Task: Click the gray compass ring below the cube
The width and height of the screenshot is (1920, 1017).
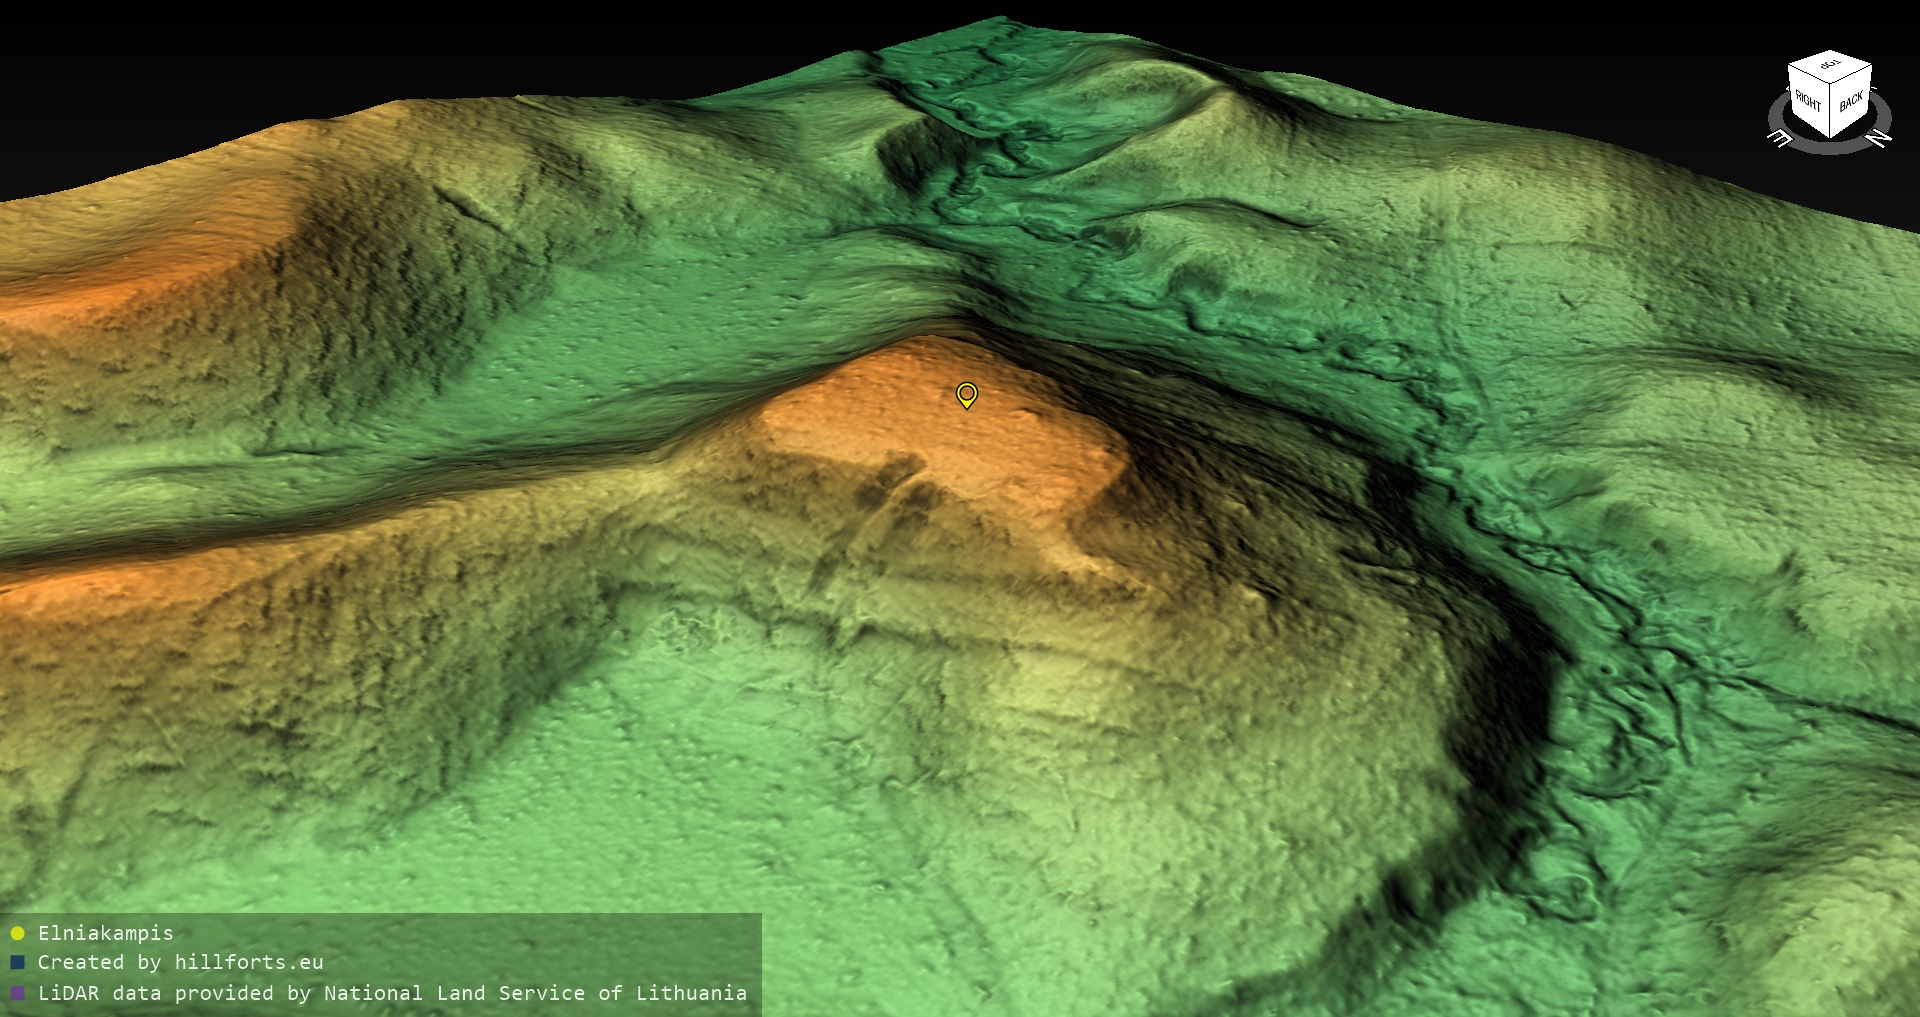Action: tap(1830, 148)
